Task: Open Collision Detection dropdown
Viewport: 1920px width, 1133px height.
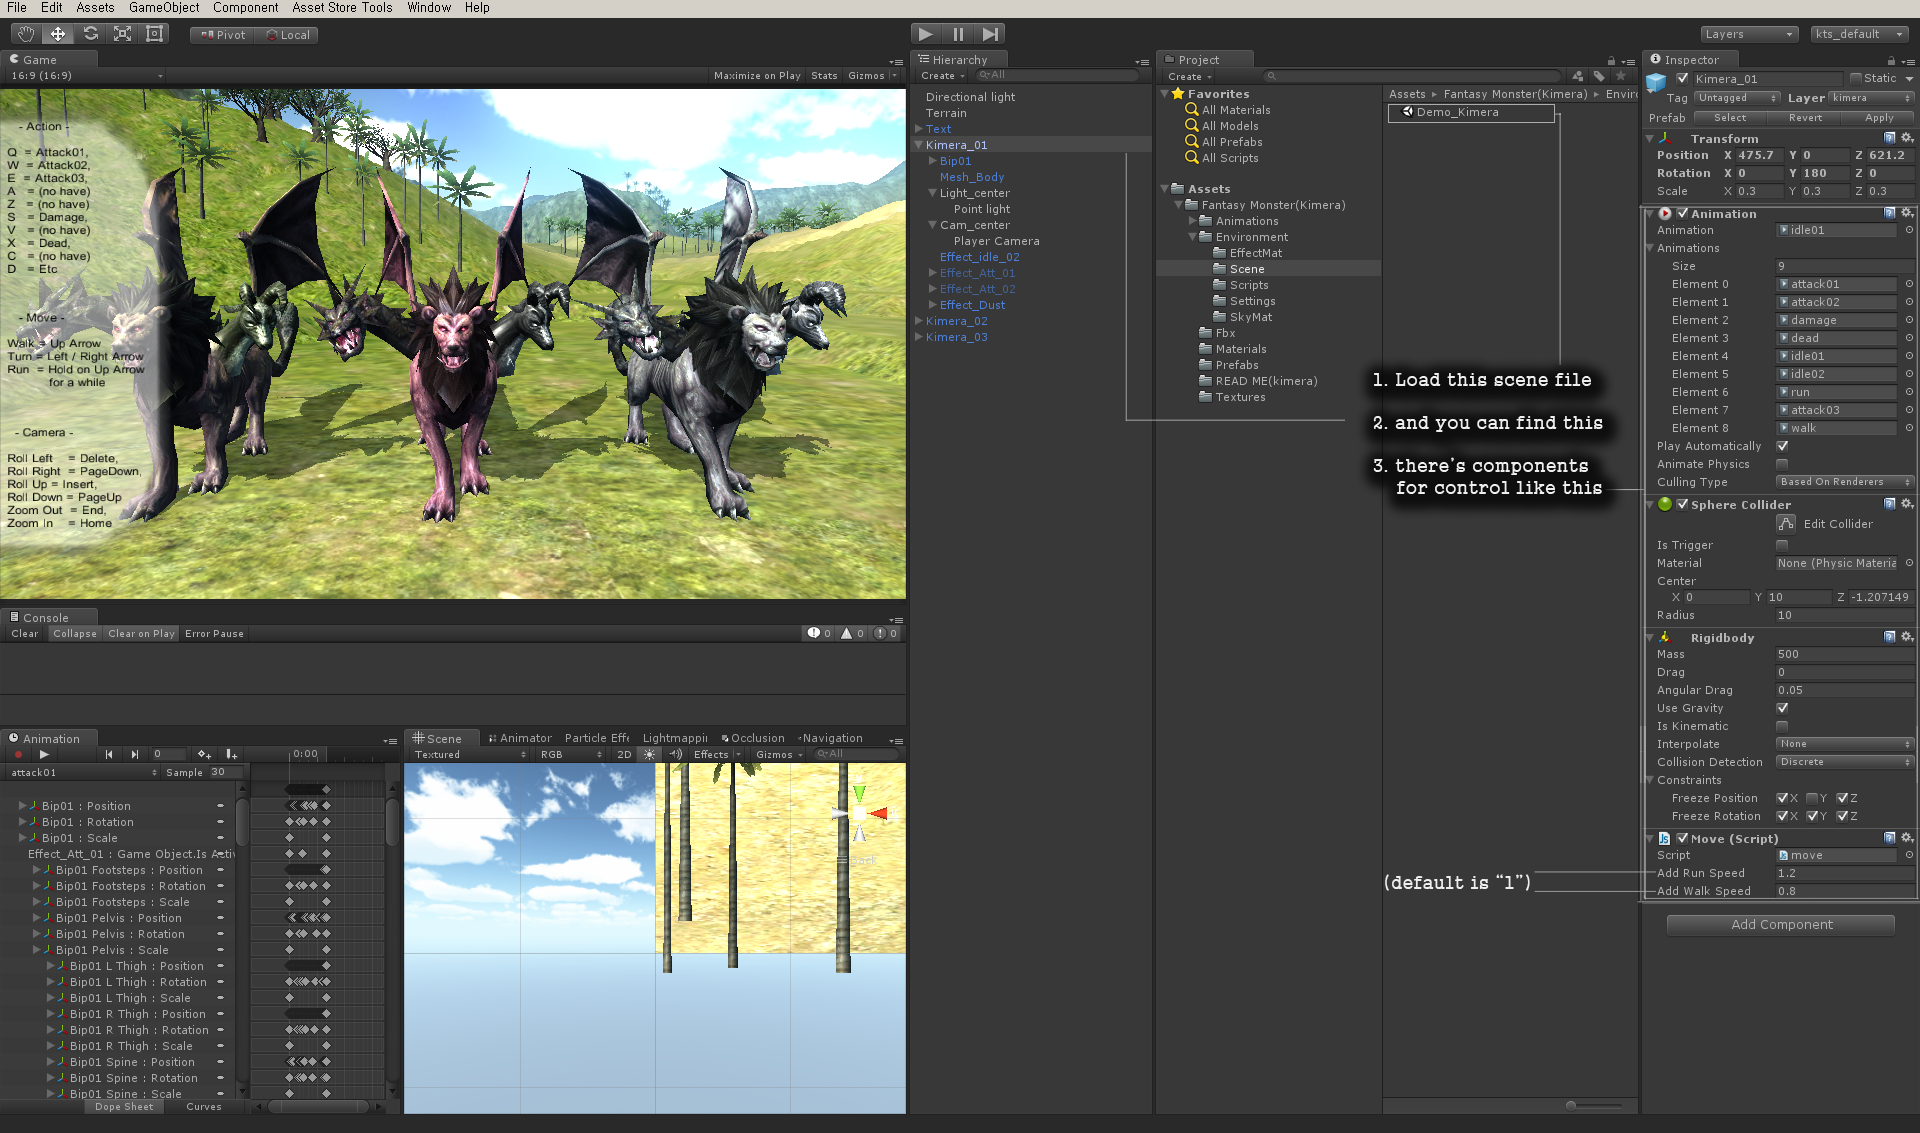Action: click(1845, 762)
